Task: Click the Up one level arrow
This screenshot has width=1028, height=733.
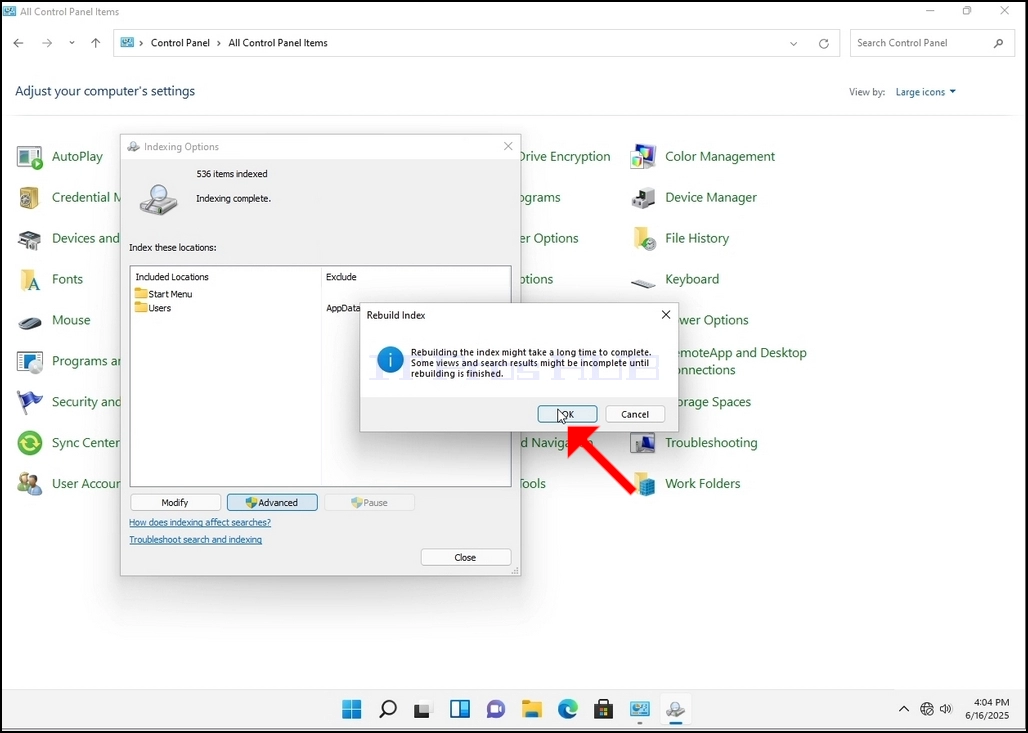Action: [x=96, y=43]
